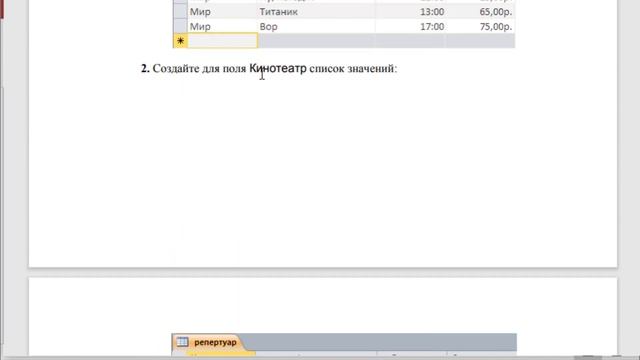The width and height of the screenshot is (640, 360).
Task: Select the 'Титаник' film cell
Action: click(316, 12)
